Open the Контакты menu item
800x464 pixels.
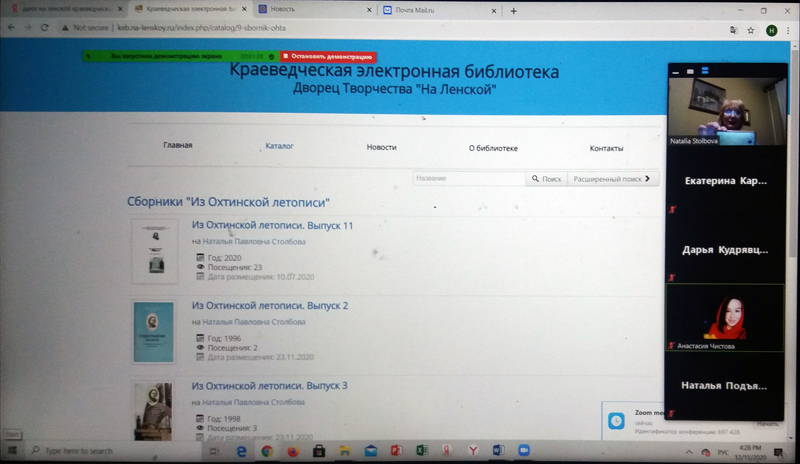coord(606,149)
